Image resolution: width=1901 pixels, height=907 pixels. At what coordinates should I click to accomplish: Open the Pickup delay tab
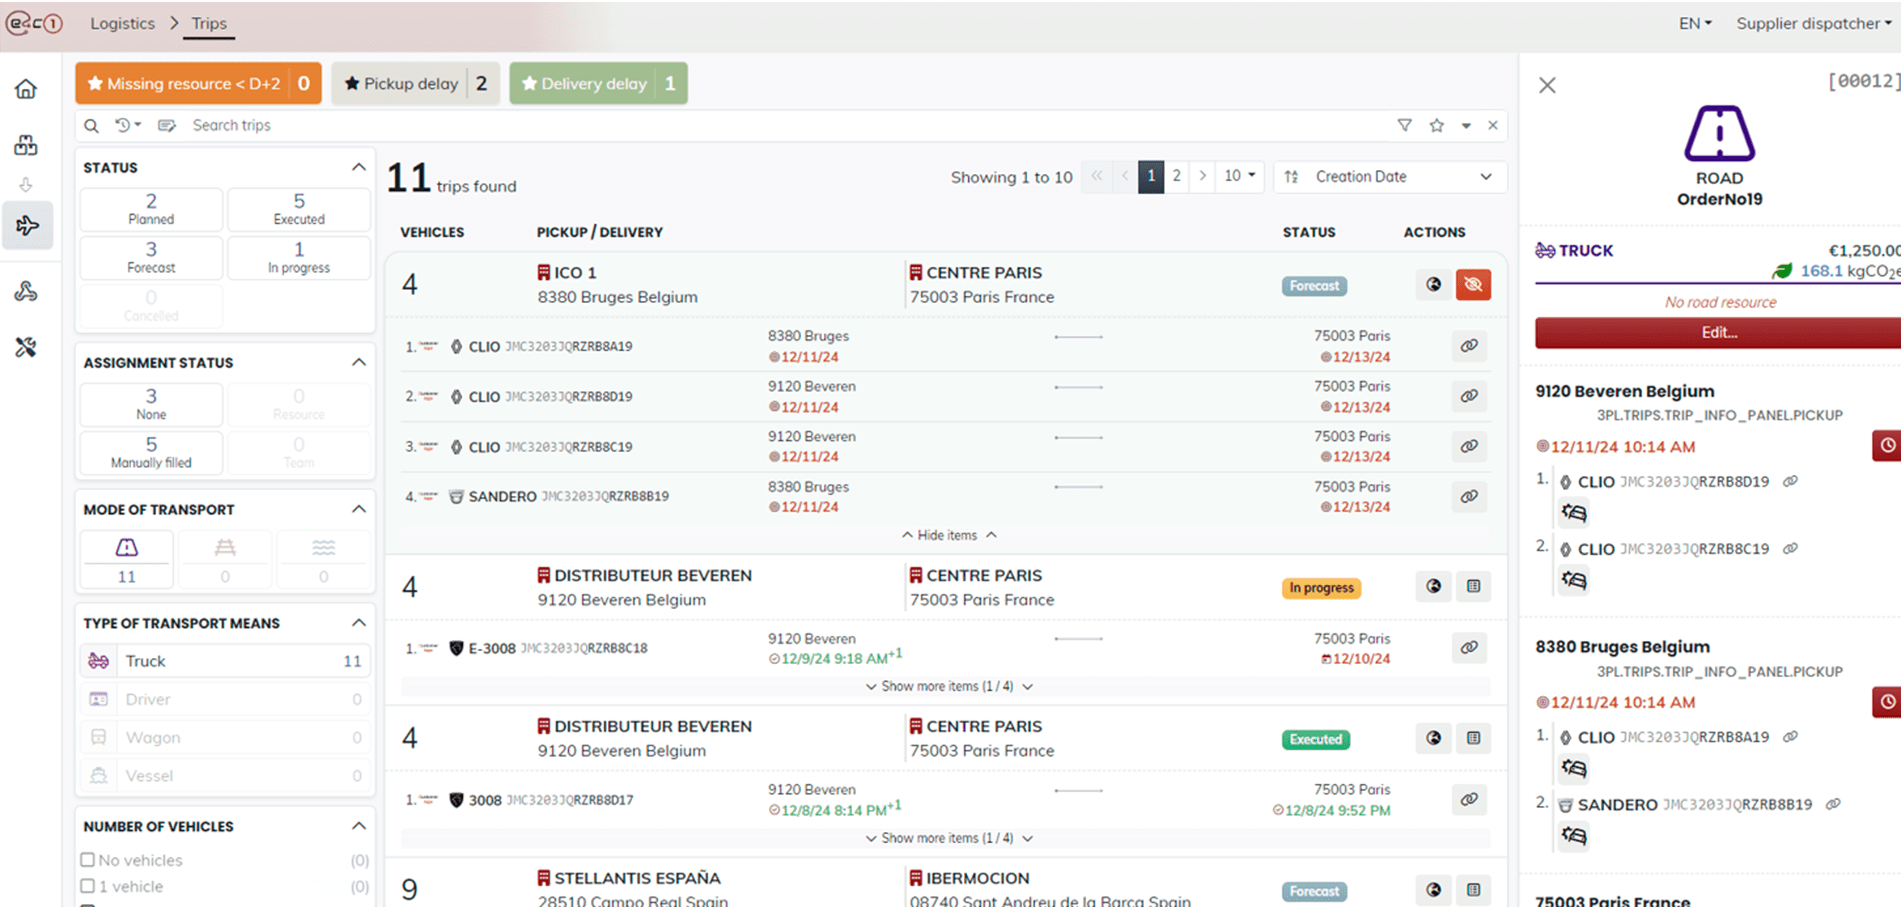414,83
